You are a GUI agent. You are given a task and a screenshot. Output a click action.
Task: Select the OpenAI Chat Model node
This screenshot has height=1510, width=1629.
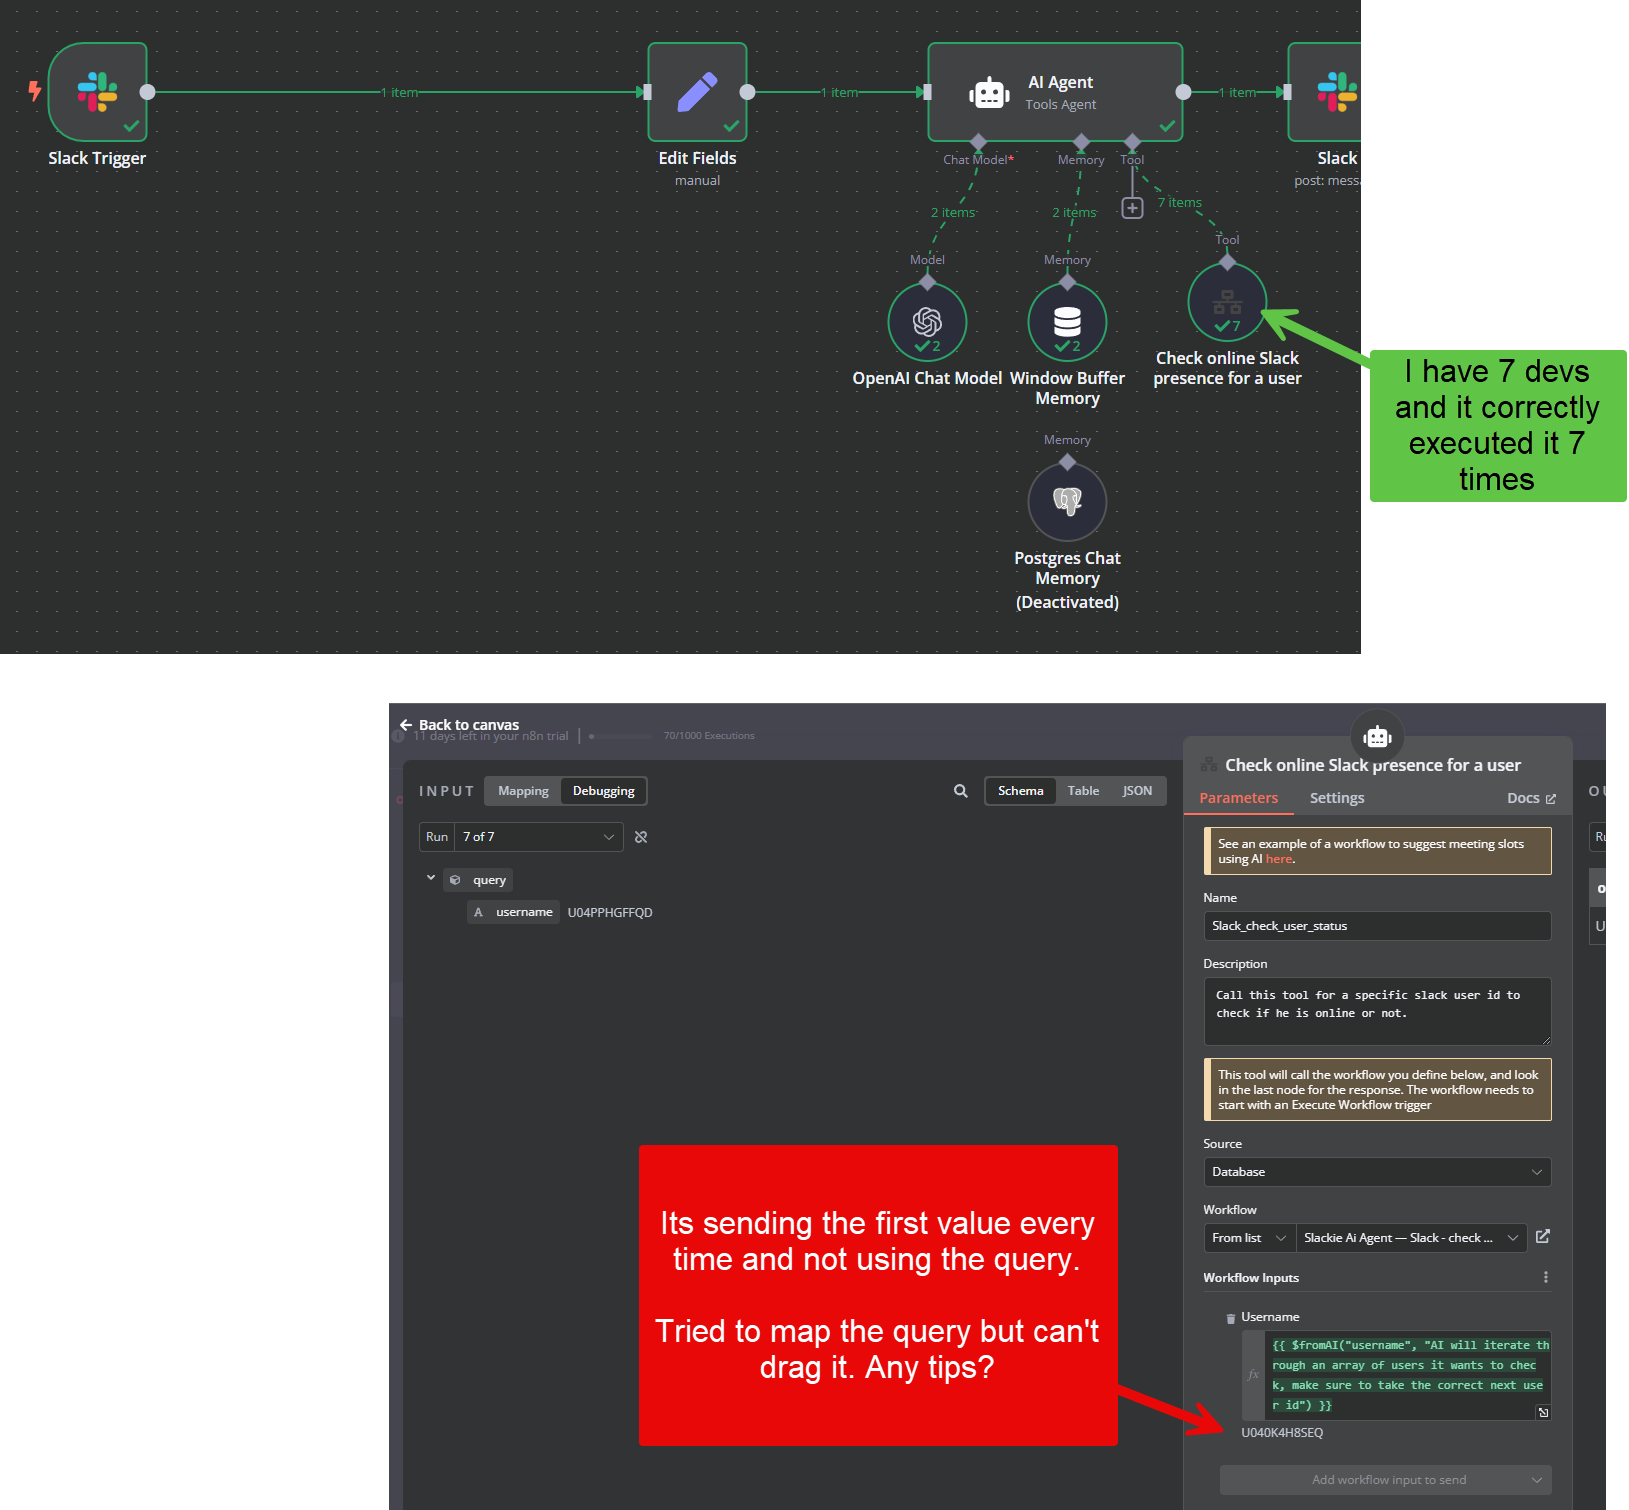(x=927, y=322)
